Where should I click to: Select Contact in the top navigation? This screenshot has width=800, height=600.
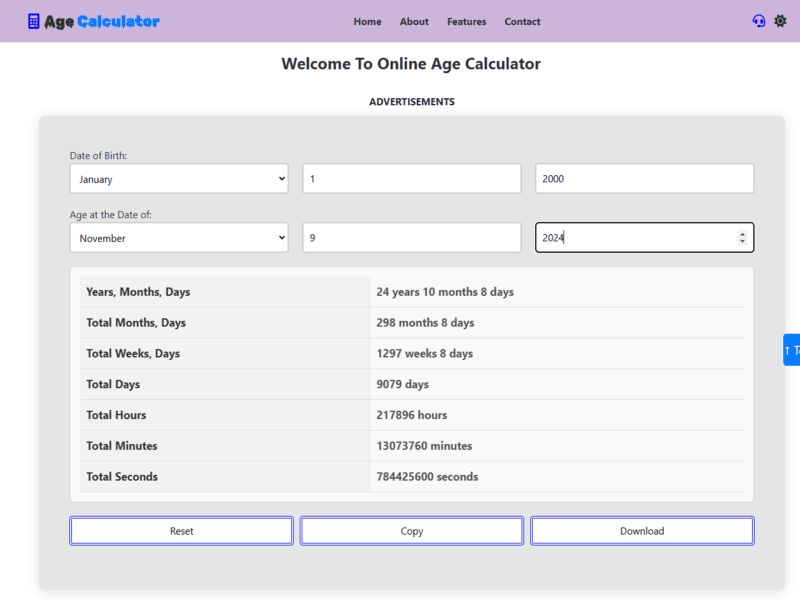tap(522, 21)
